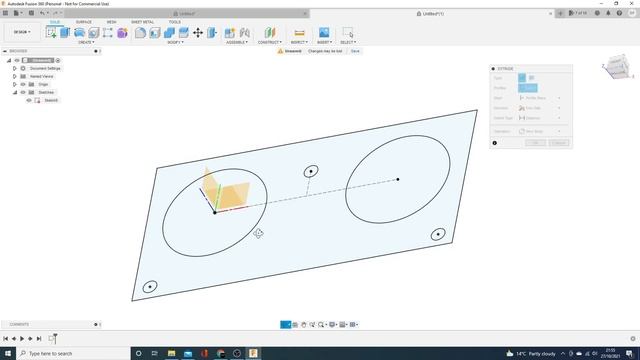This screenshot has height=360, width=640.
Task: Click the sketch feature in timeline
Action: (52, 338)
